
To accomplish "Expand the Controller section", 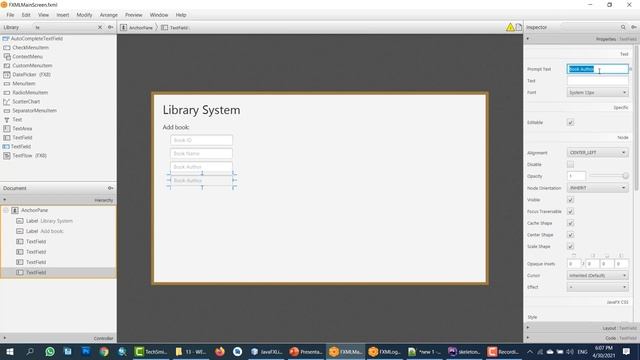I will (4, 338).
